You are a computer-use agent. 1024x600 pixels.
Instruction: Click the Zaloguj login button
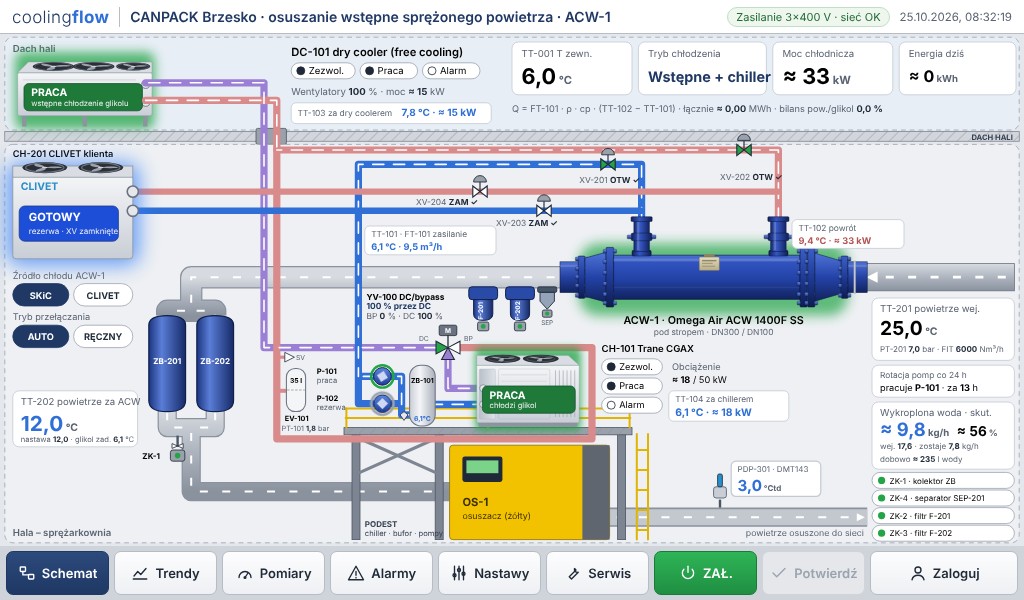944,573
